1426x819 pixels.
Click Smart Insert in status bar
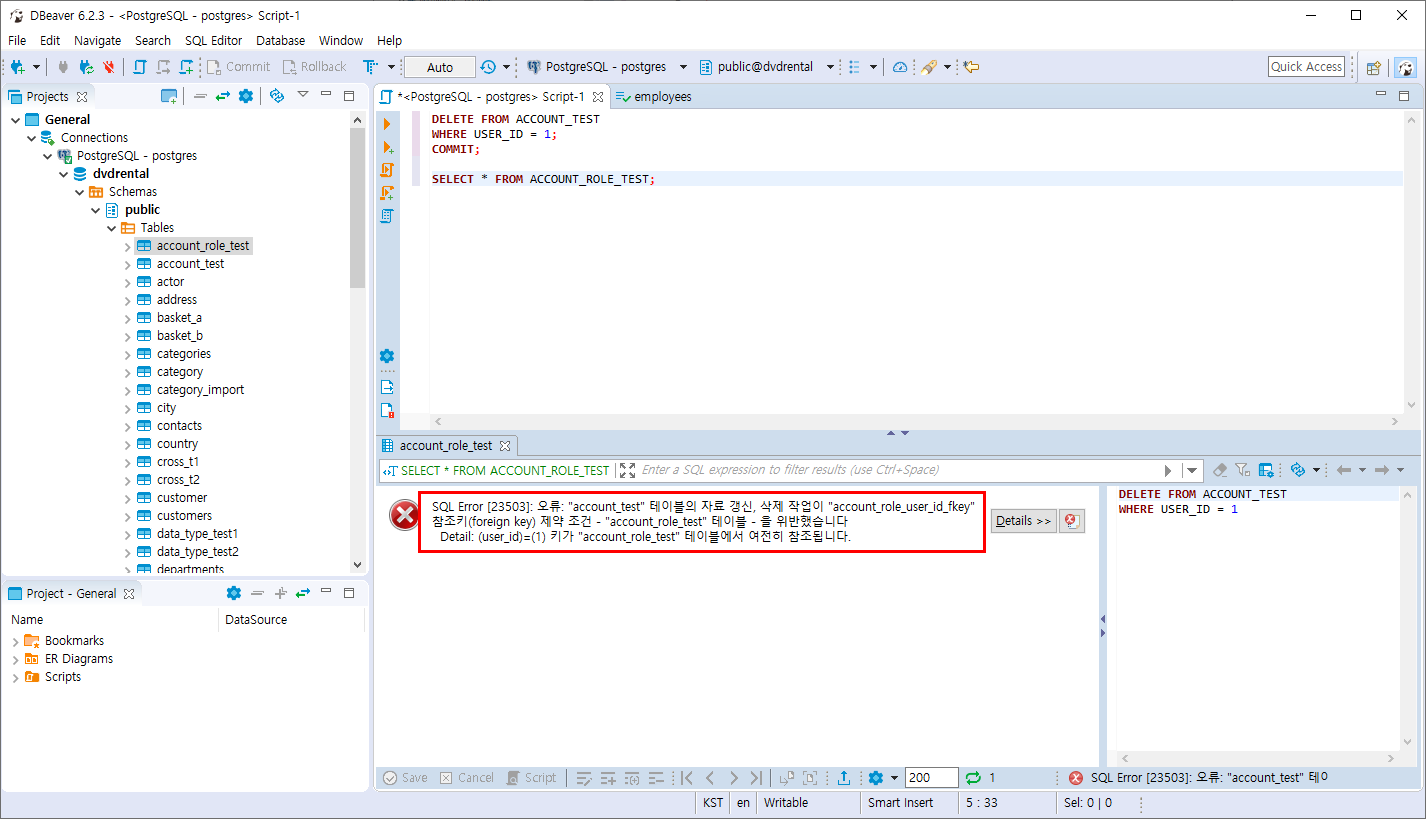coord(900,803)
